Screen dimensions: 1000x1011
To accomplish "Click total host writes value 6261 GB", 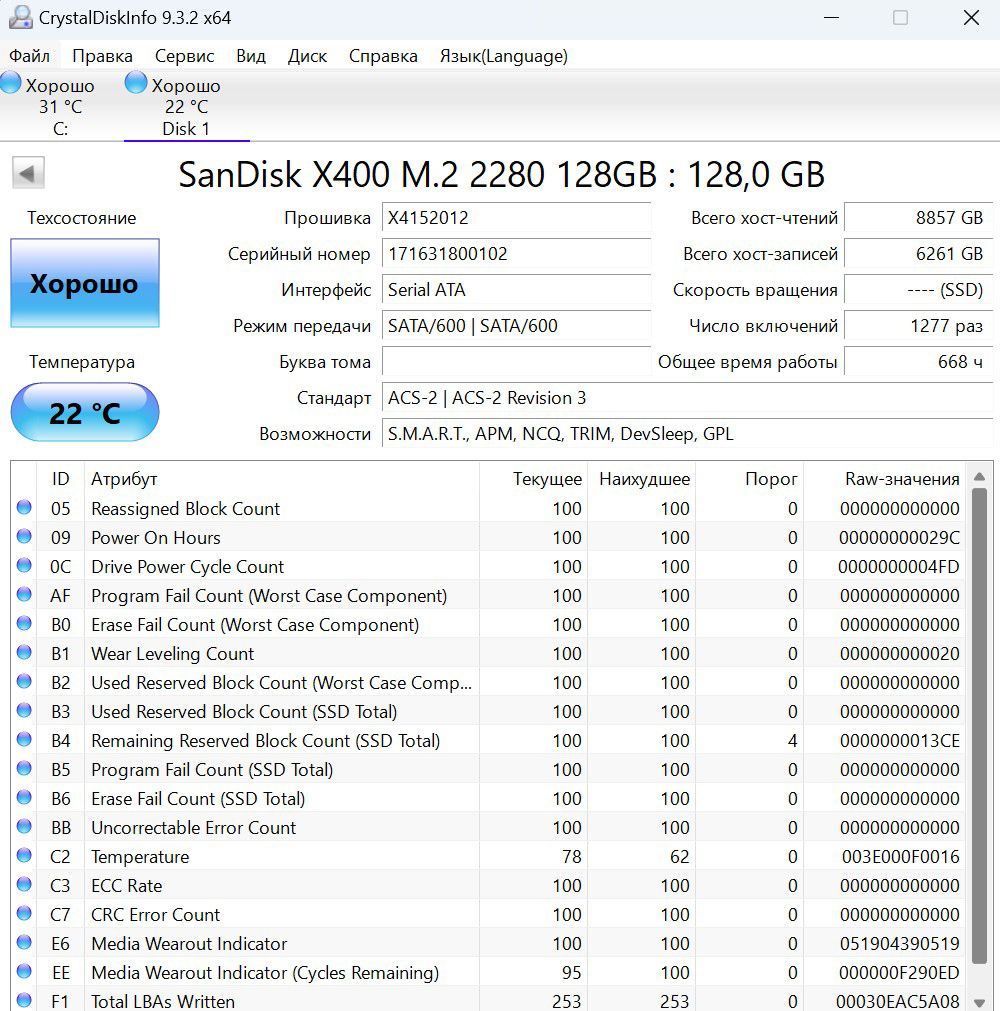I will pos(918,254).
